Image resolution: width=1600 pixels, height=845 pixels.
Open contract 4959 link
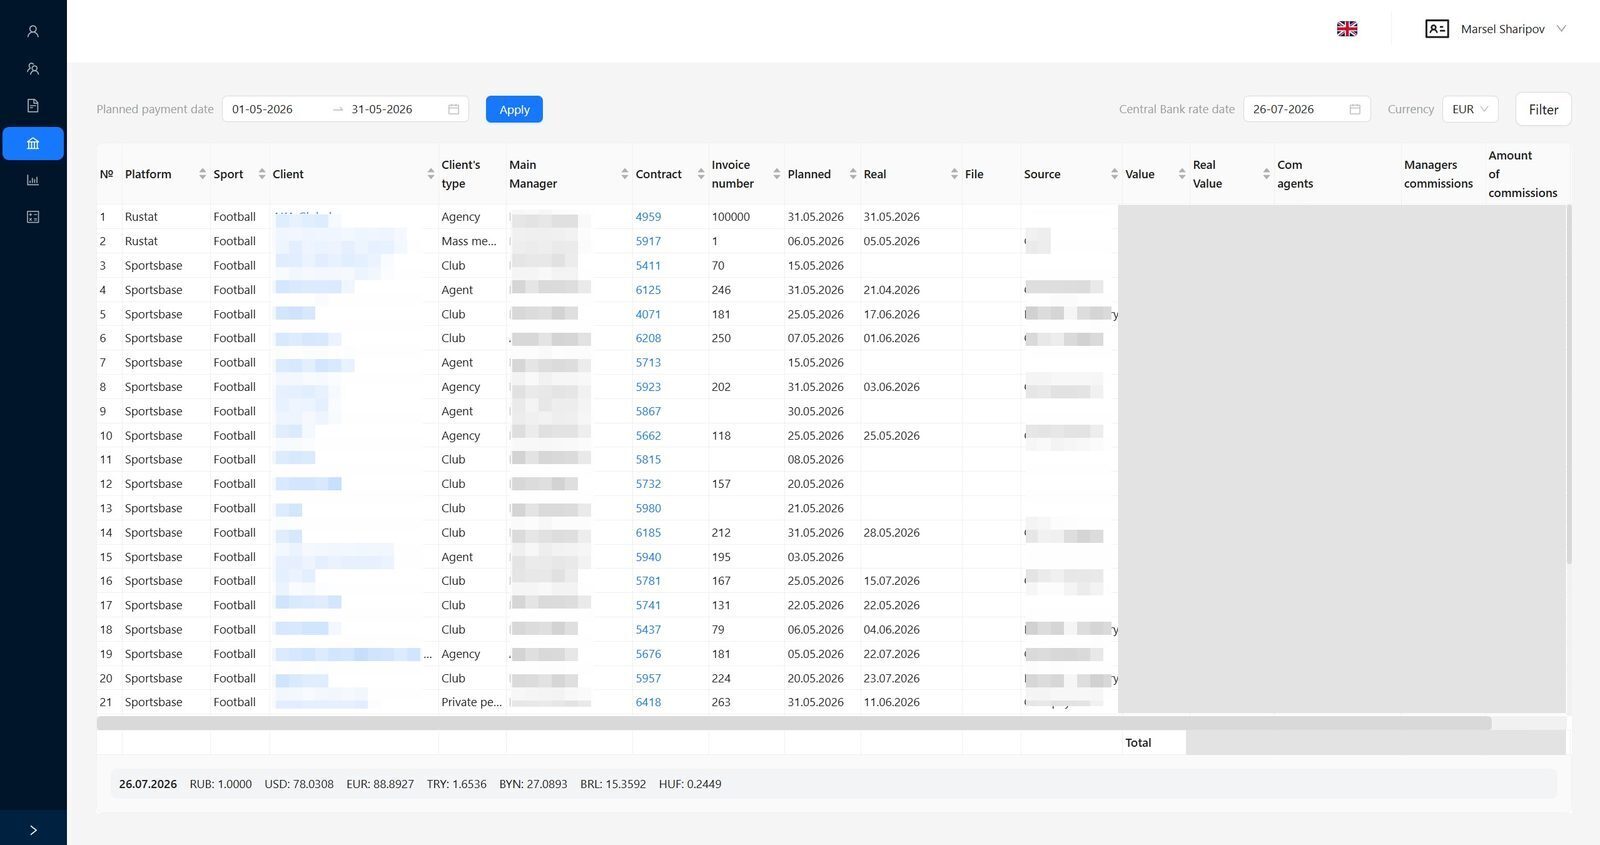pos(648,217)
